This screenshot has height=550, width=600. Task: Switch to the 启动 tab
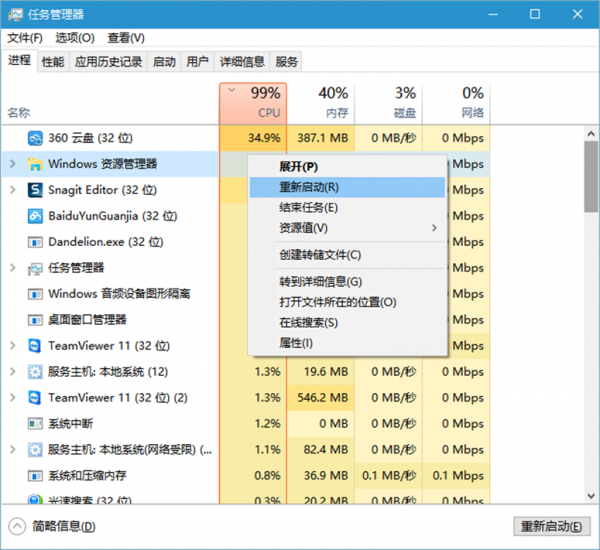[x=164, y=62]
